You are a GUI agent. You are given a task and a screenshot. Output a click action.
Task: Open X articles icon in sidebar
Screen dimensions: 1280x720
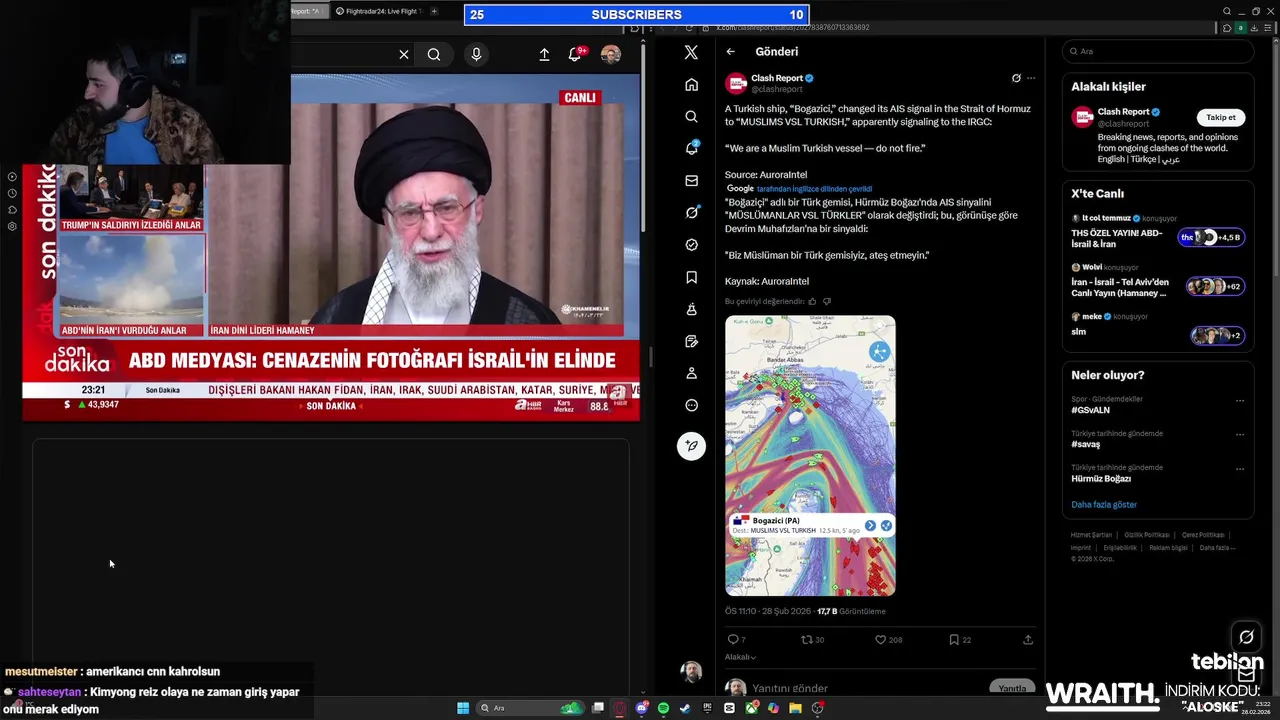click(x=691, y=341)
